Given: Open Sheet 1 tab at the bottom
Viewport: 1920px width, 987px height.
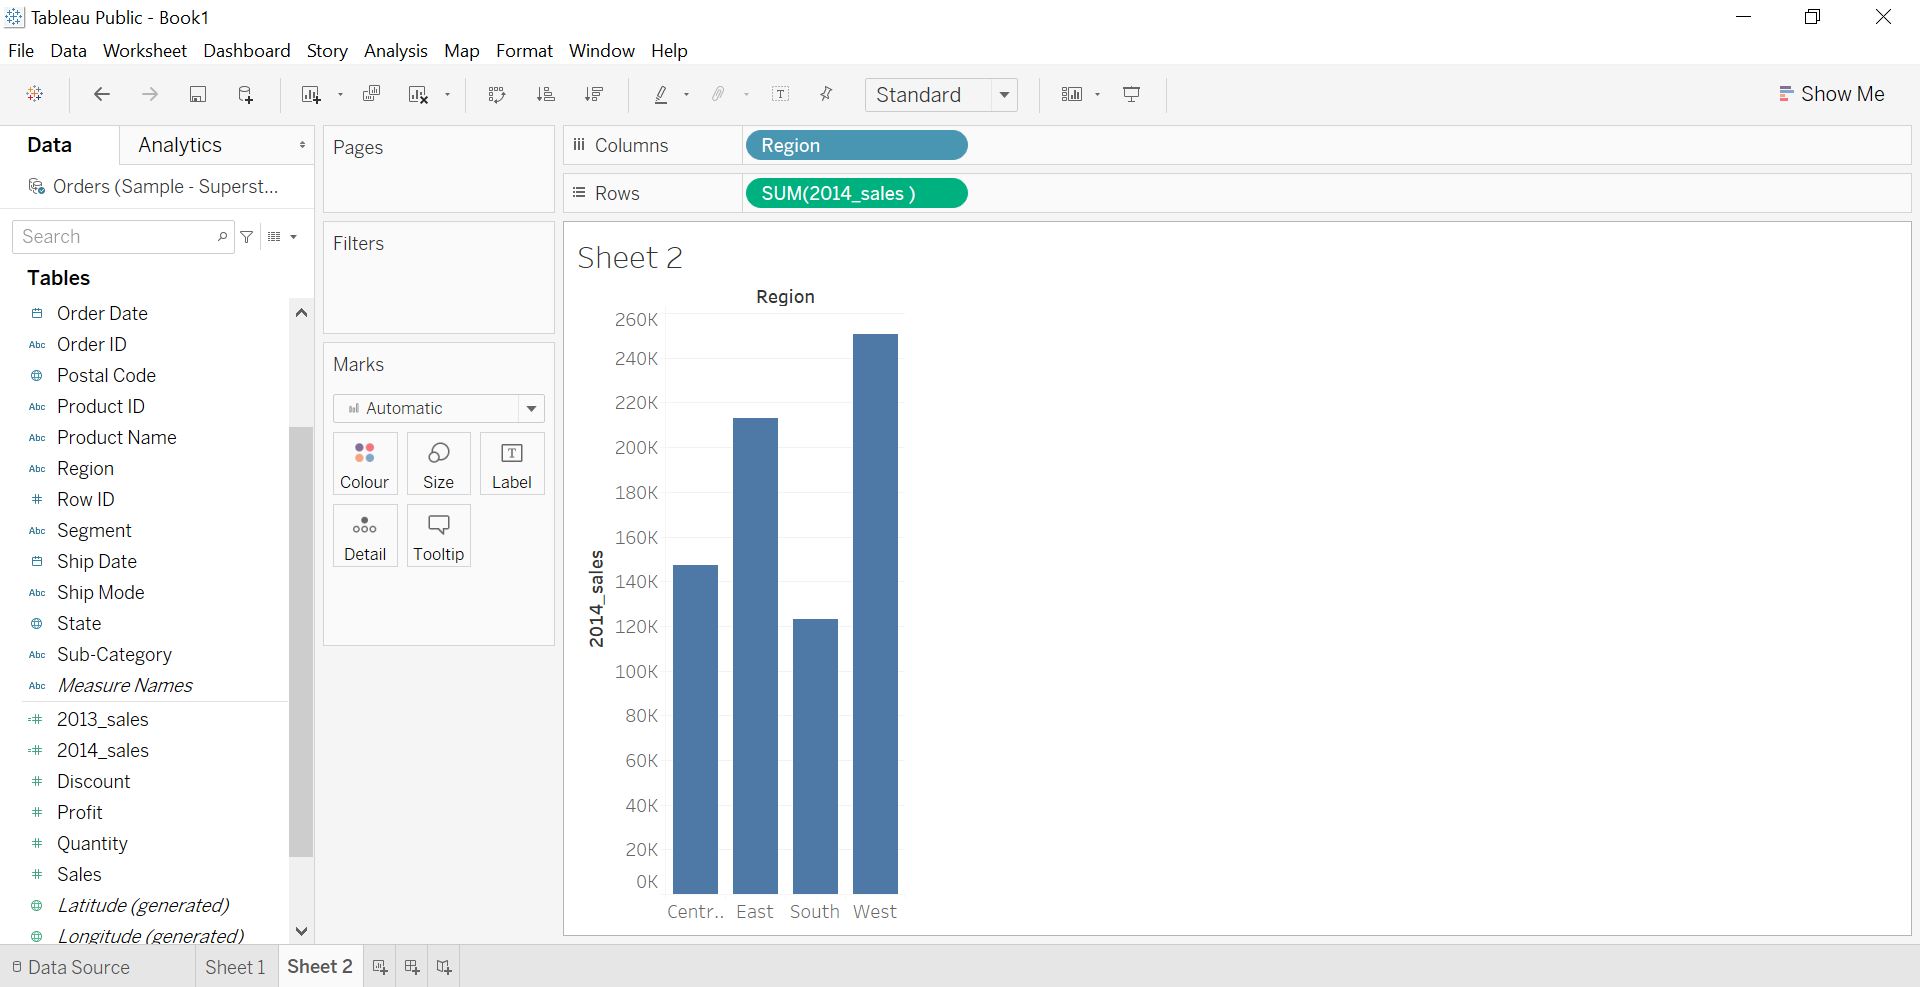Looking at the screenshot, I should (x=235, y=966).
